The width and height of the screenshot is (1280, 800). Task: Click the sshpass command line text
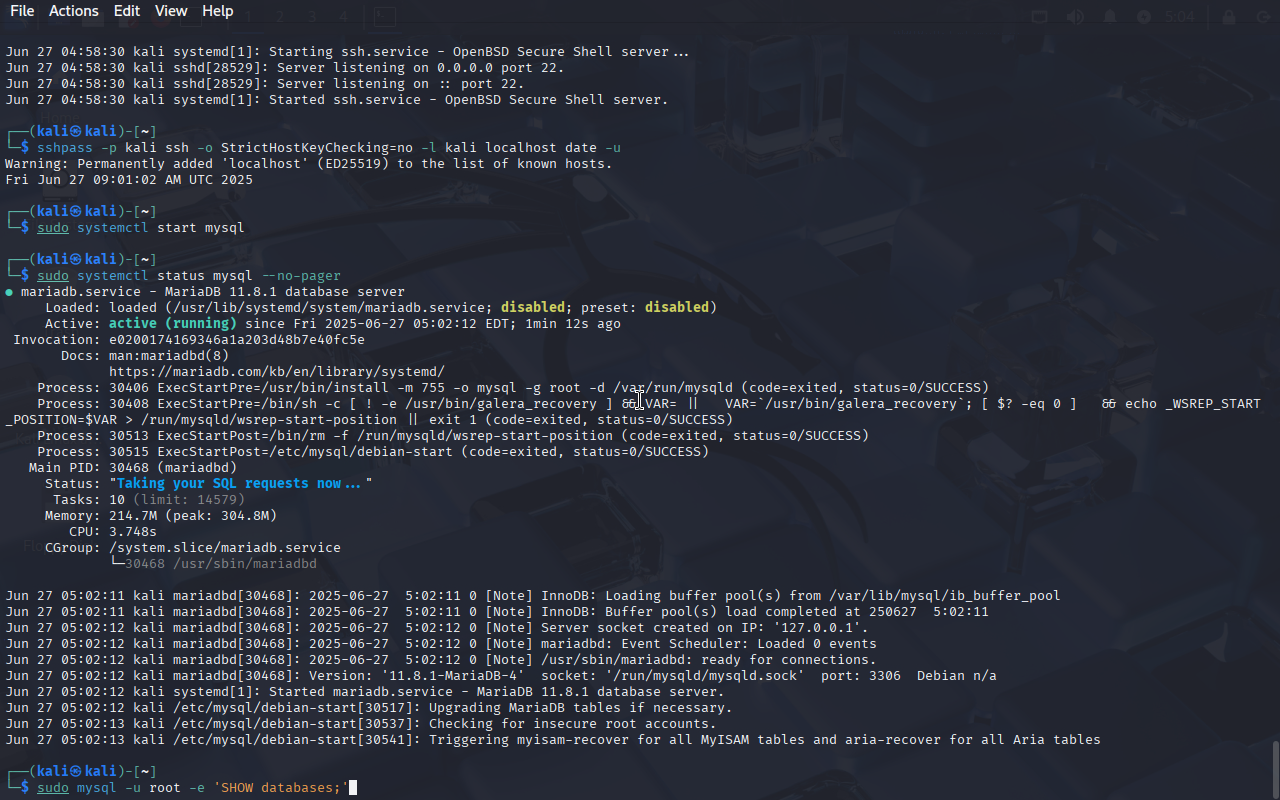click(329, 148)
